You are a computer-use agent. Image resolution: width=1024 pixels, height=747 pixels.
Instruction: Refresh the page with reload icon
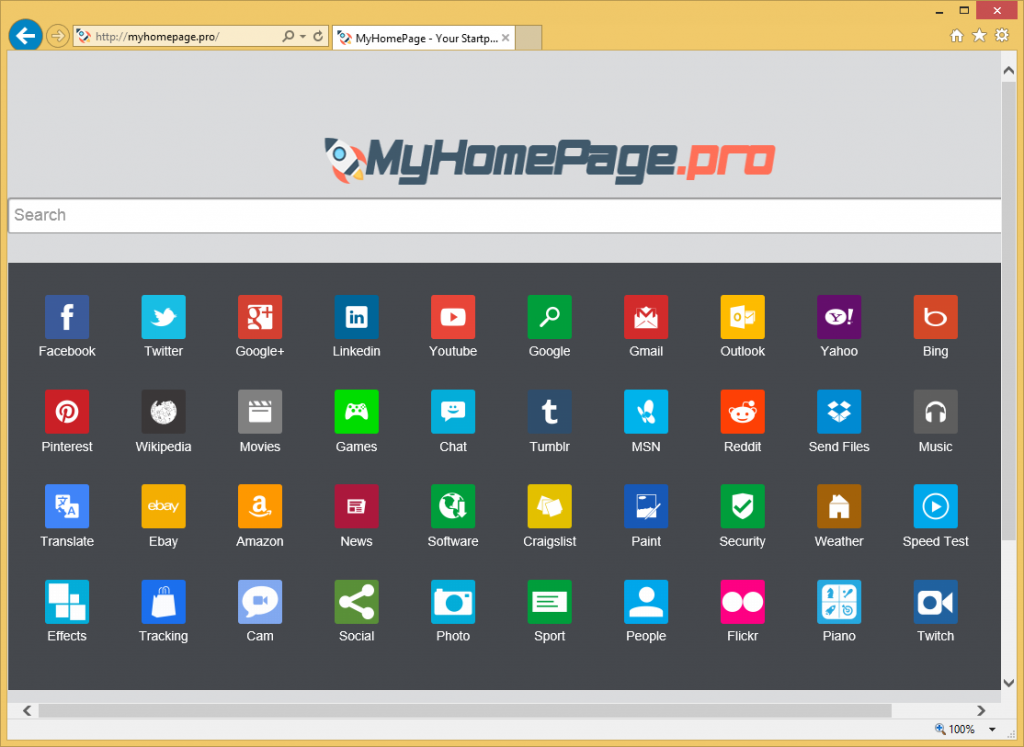pyautogui.click(x=318, y=37)
